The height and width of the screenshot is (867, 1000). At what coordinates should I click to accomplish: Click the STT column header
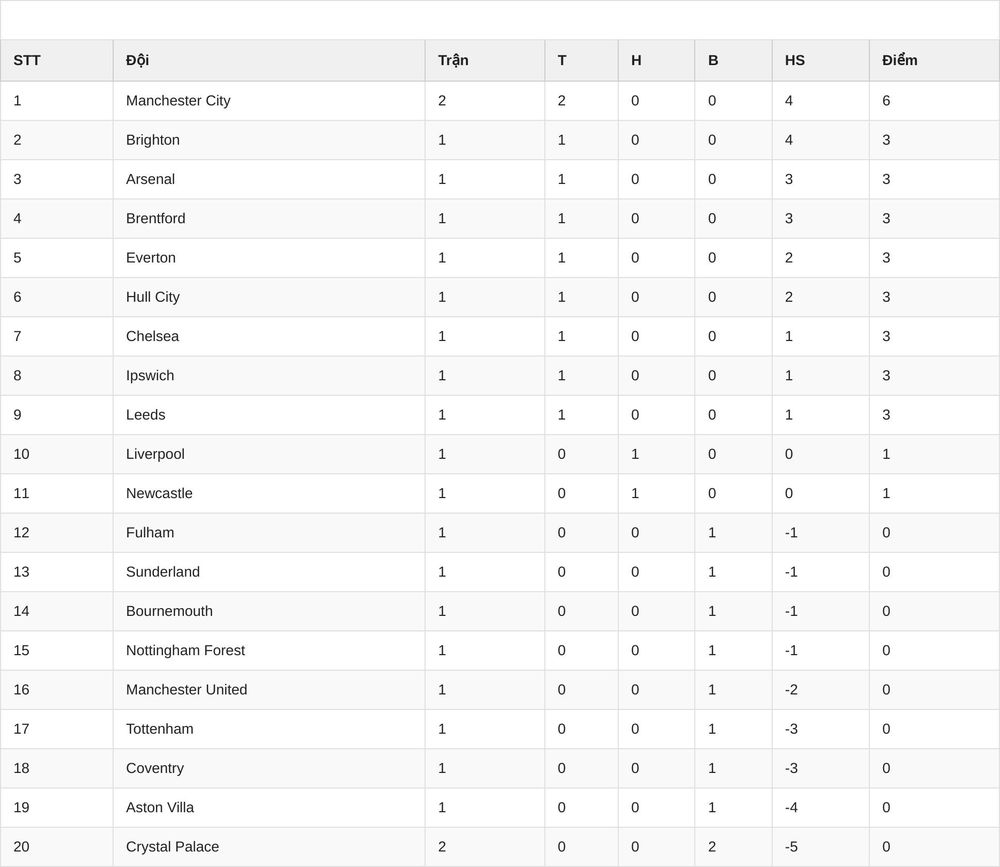click(27, 60)
